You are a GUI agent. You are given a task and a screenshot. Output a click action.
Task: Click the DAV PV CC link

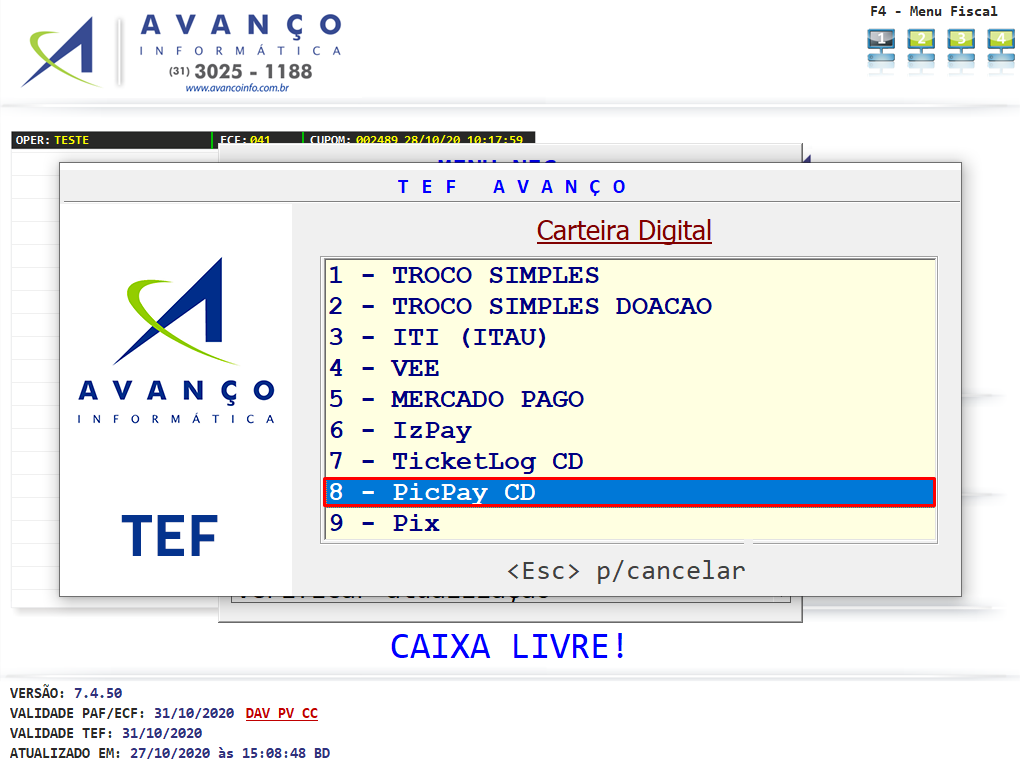coord(282,714)
